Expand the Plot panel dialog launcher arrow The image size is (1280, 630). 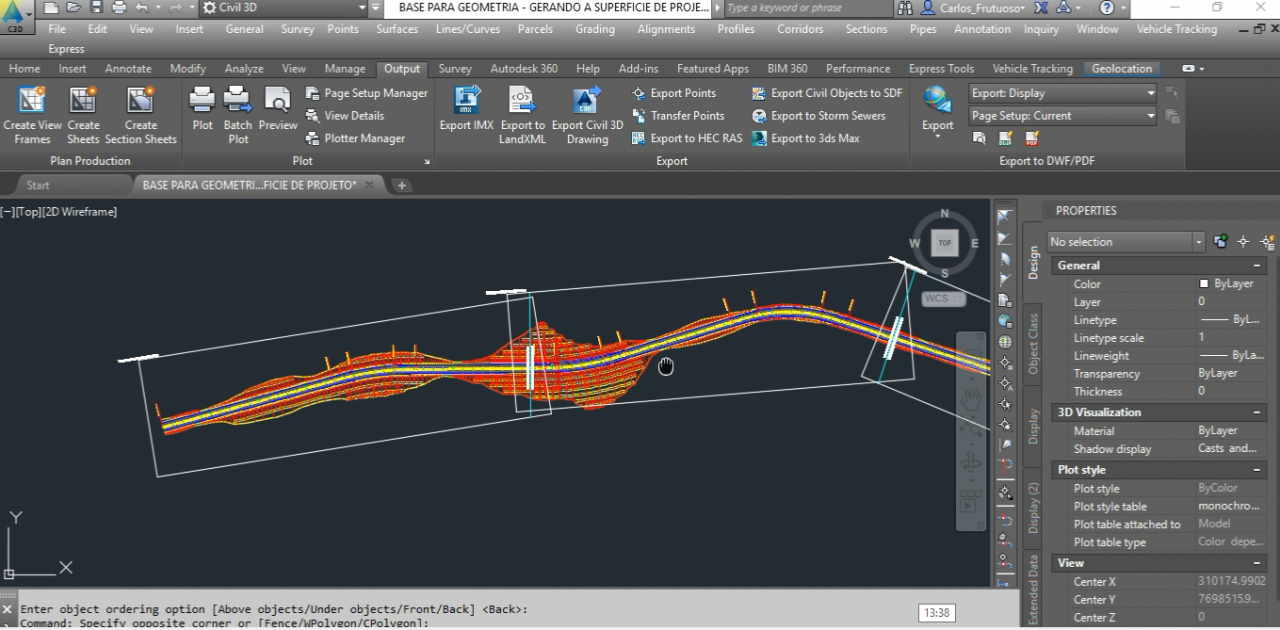(427, 161)
